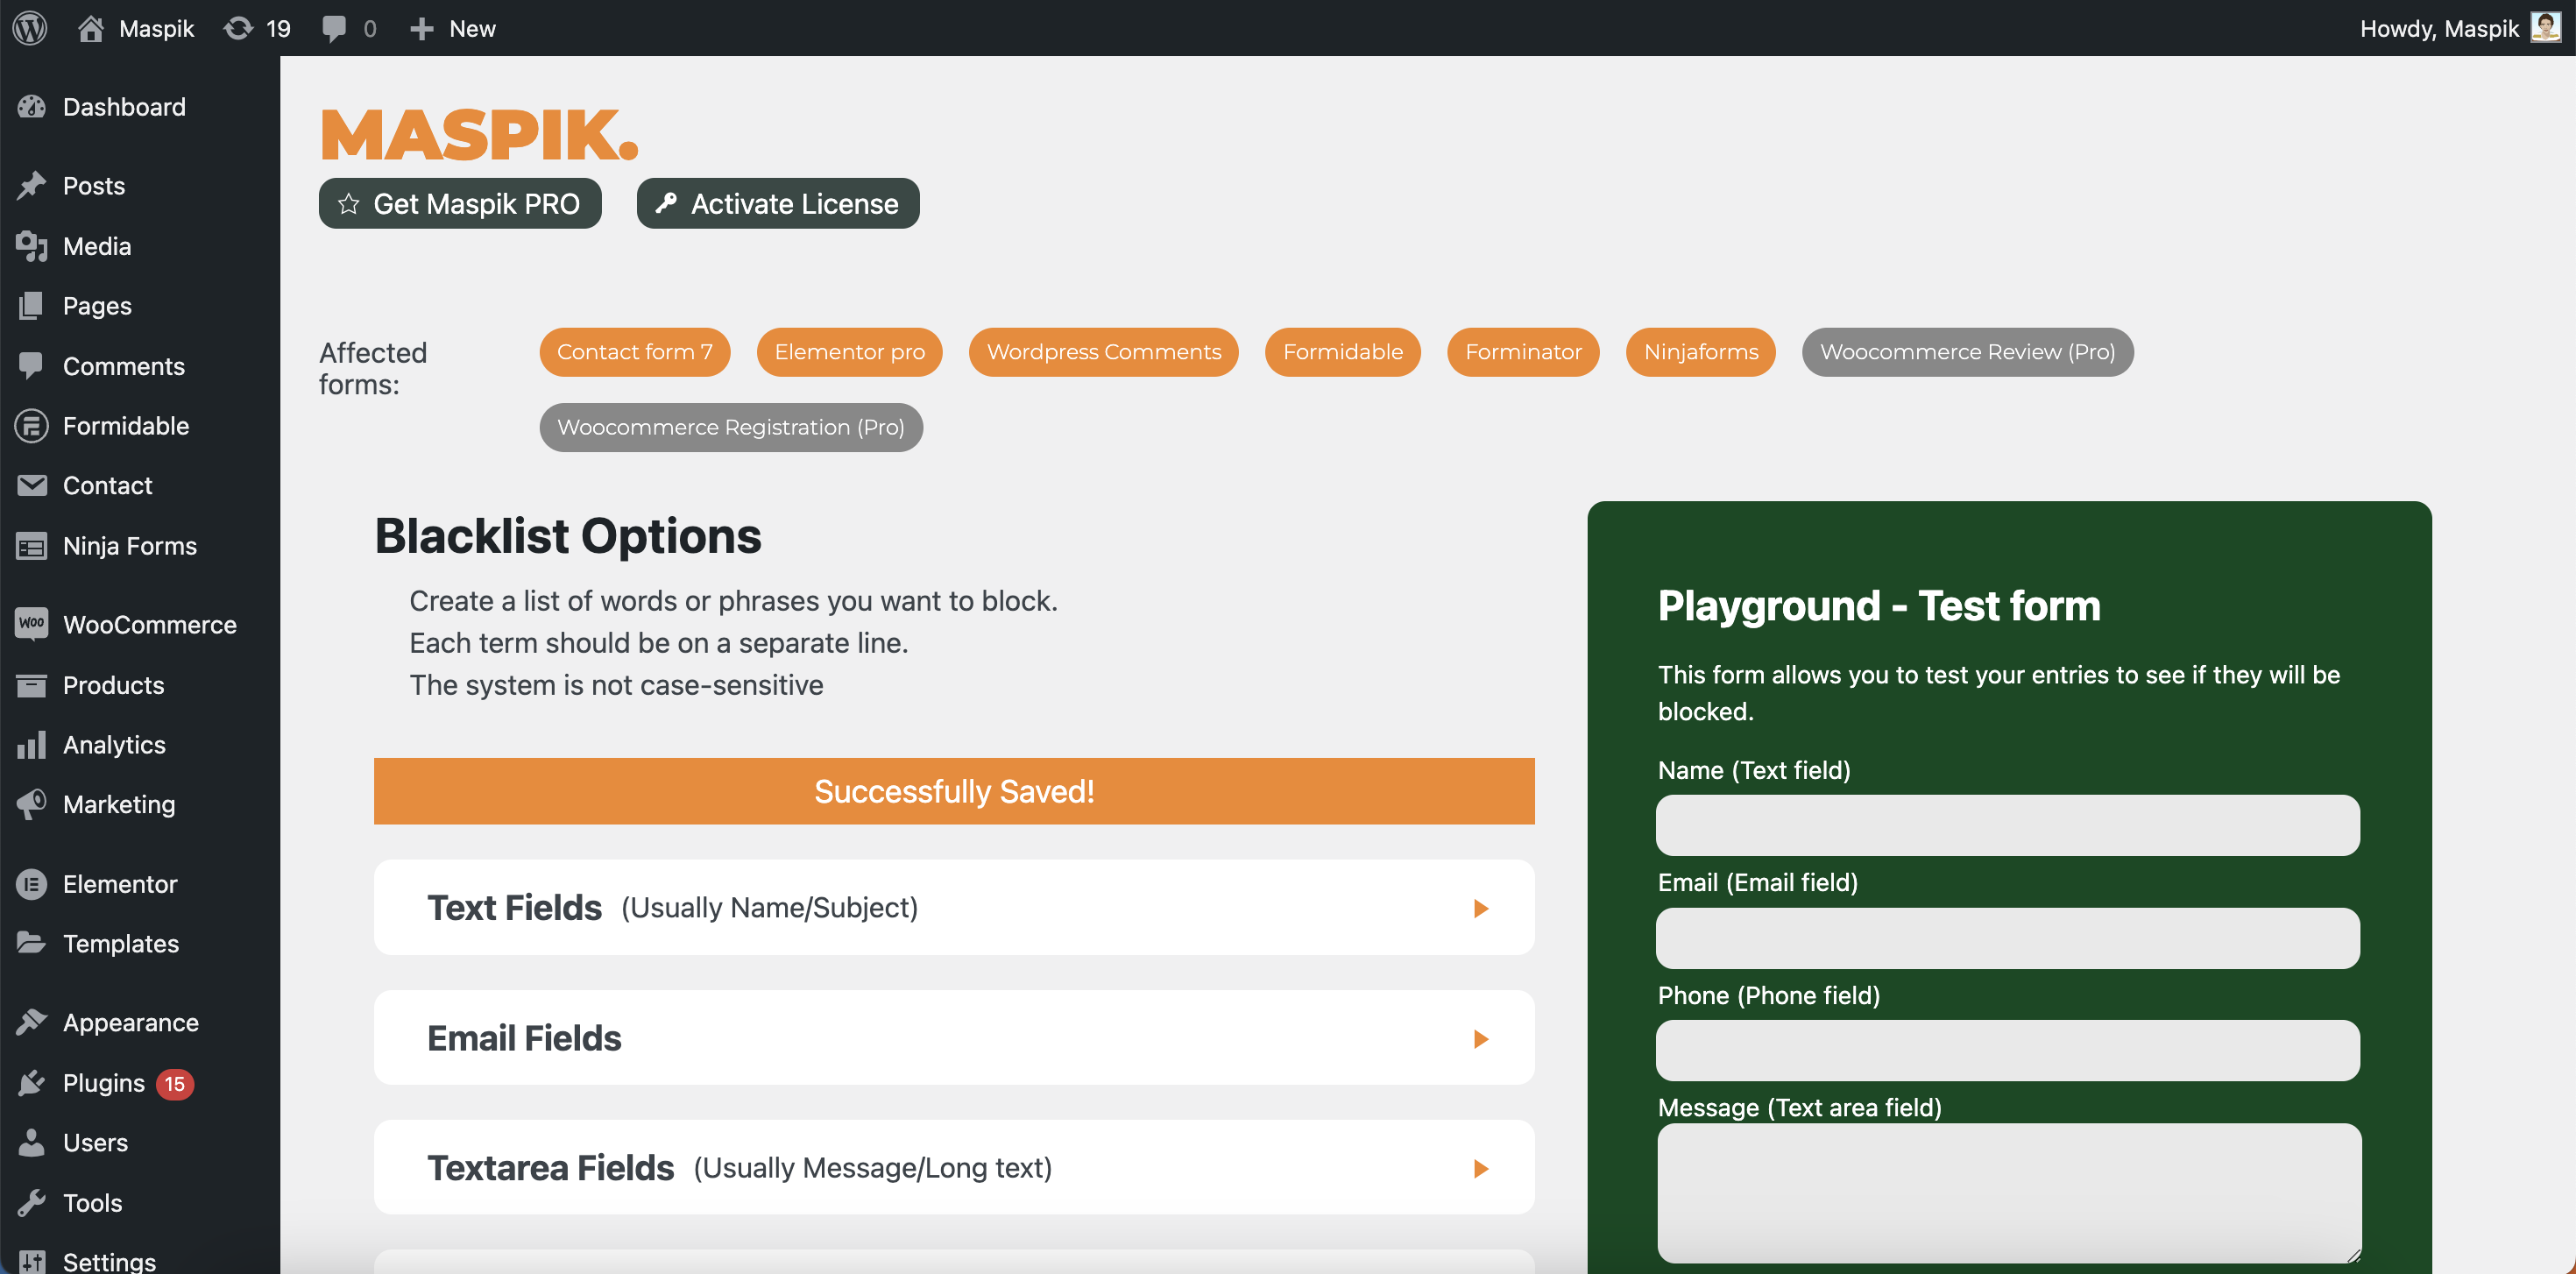Click the Wordpress Comments tag
Screen dimensions: 2576x1274
[1104, 352]
